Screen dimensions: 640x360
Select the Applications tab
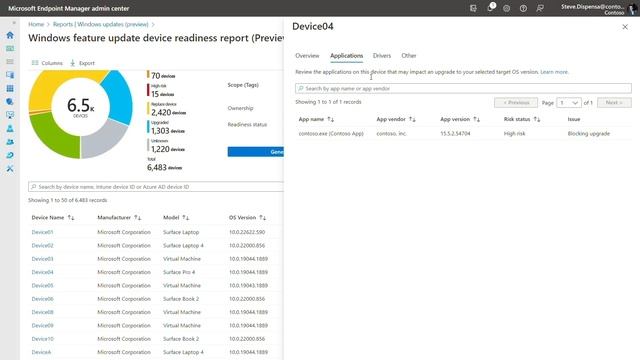point(347,56)
